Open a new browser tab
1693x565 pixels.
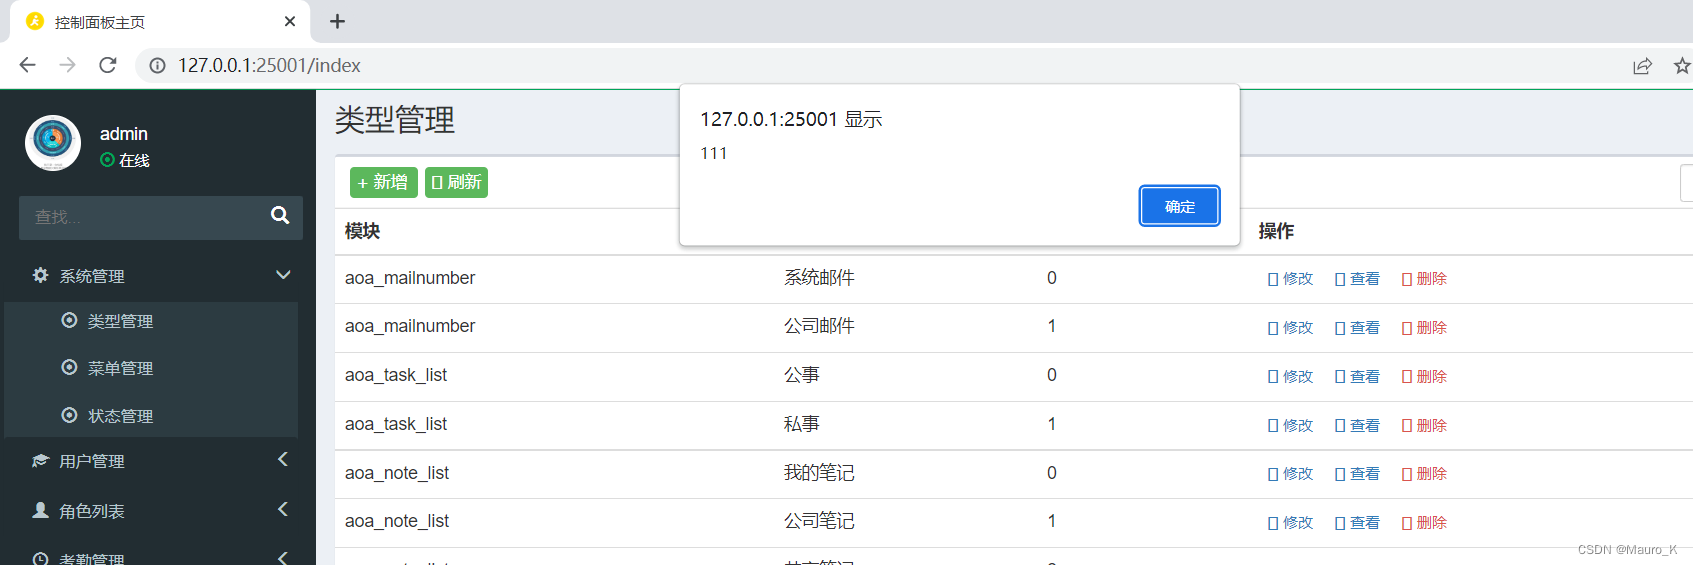[337, 21]
